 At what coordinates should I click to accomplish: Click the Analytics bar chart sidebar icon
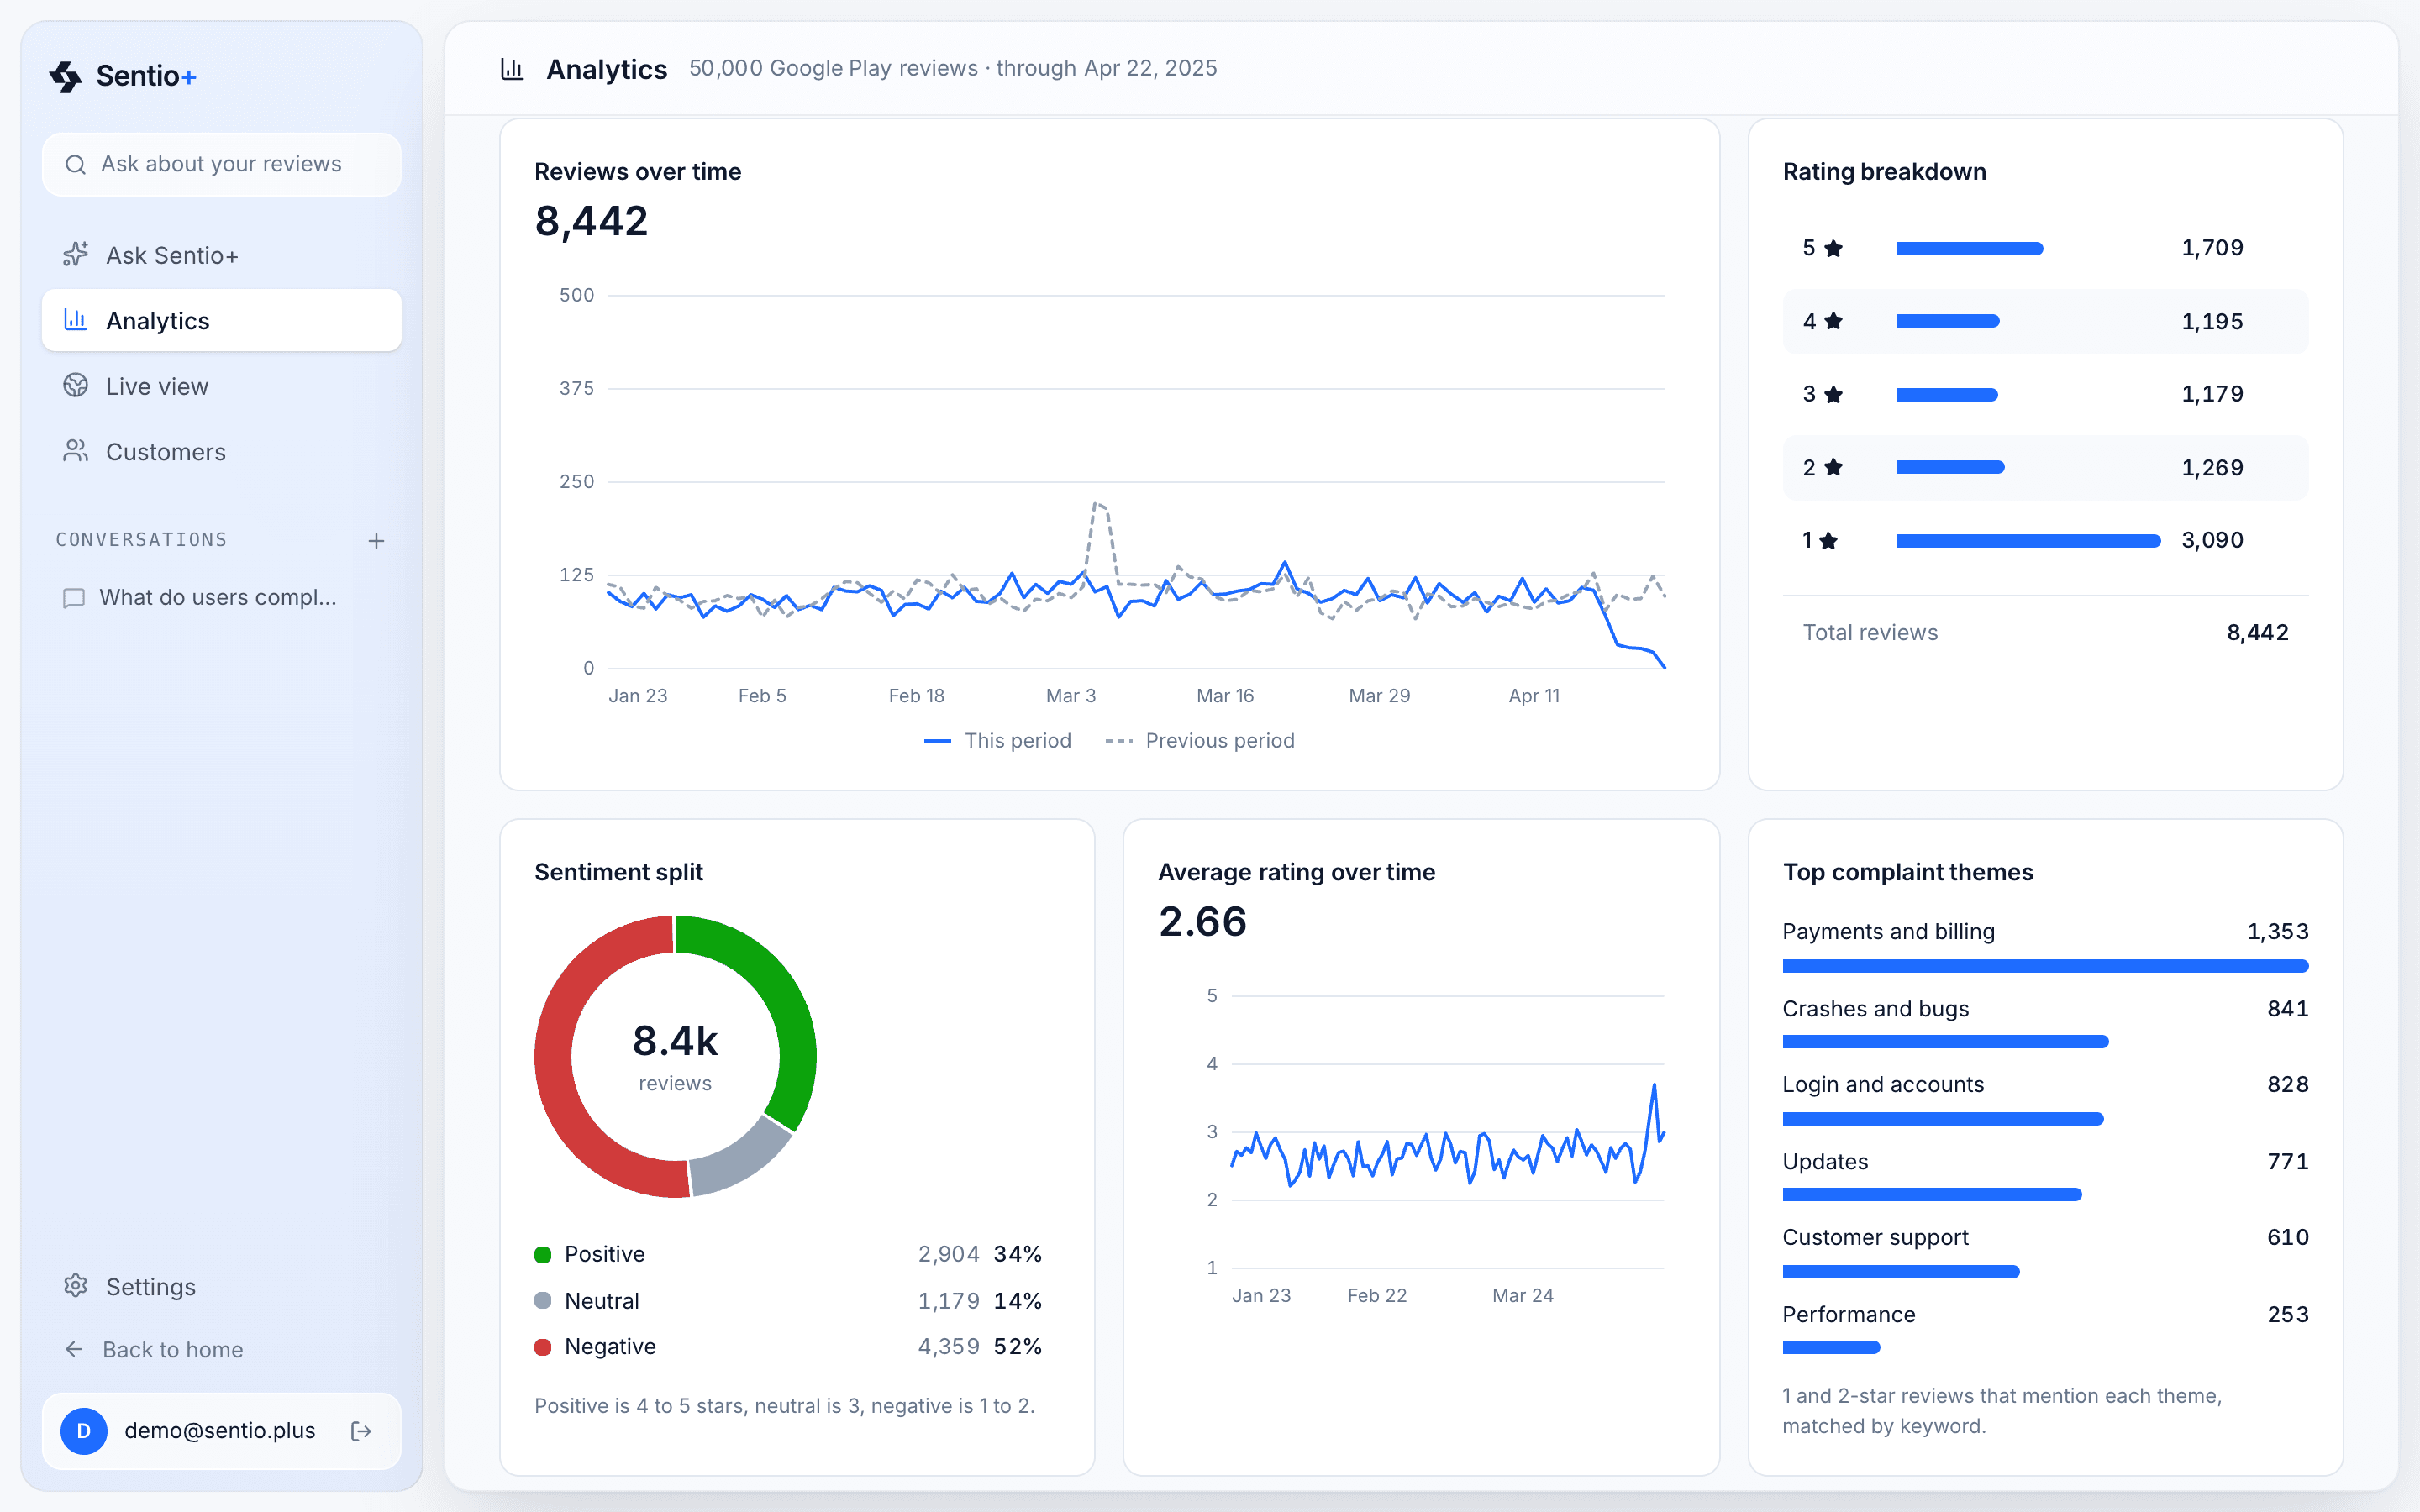[x=76, y=320]
